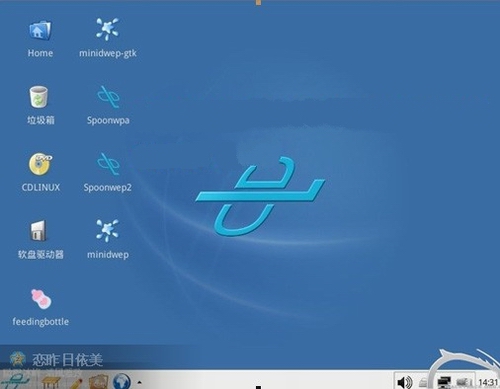
Task: Open the network monitor tray icon
Action: [x=444, y=382]
